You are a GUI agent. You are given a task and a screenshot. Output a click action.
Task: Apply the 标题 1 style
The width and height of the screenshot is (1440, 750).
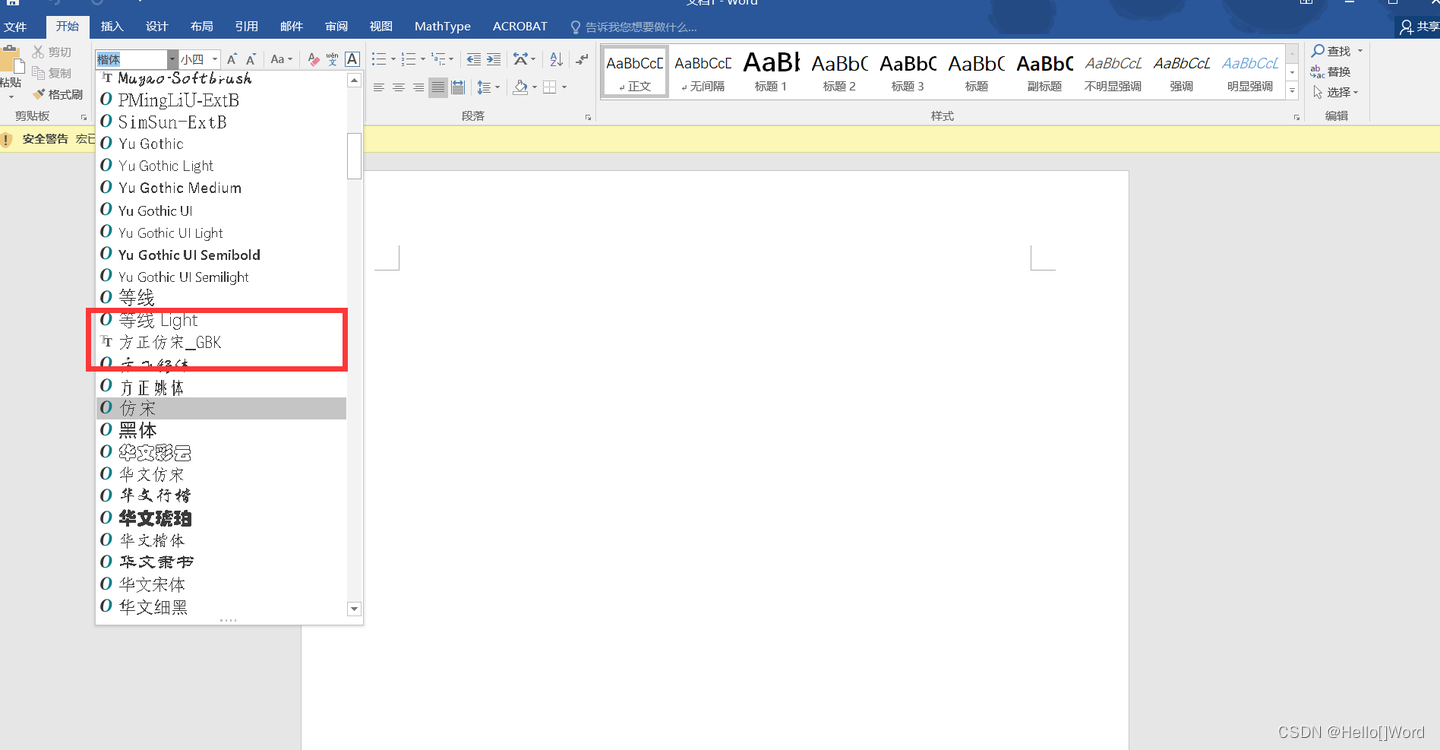click(771, 71)
